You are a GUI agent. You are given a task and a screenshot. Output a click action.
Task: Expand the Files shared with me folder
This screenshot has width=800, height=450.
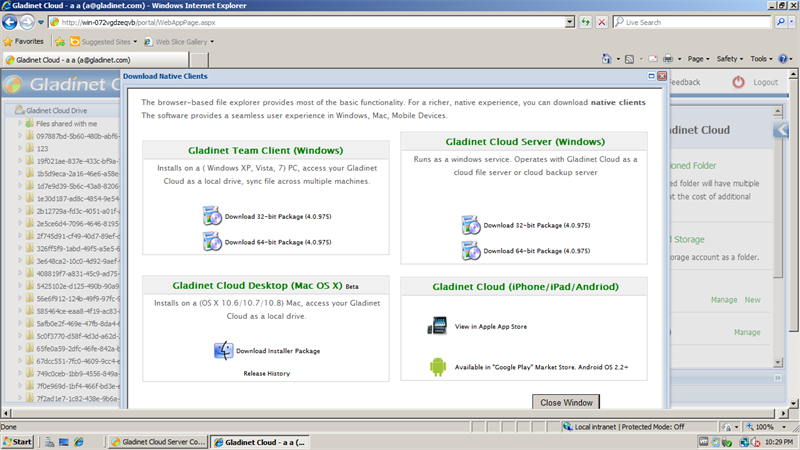coord(20,123)
